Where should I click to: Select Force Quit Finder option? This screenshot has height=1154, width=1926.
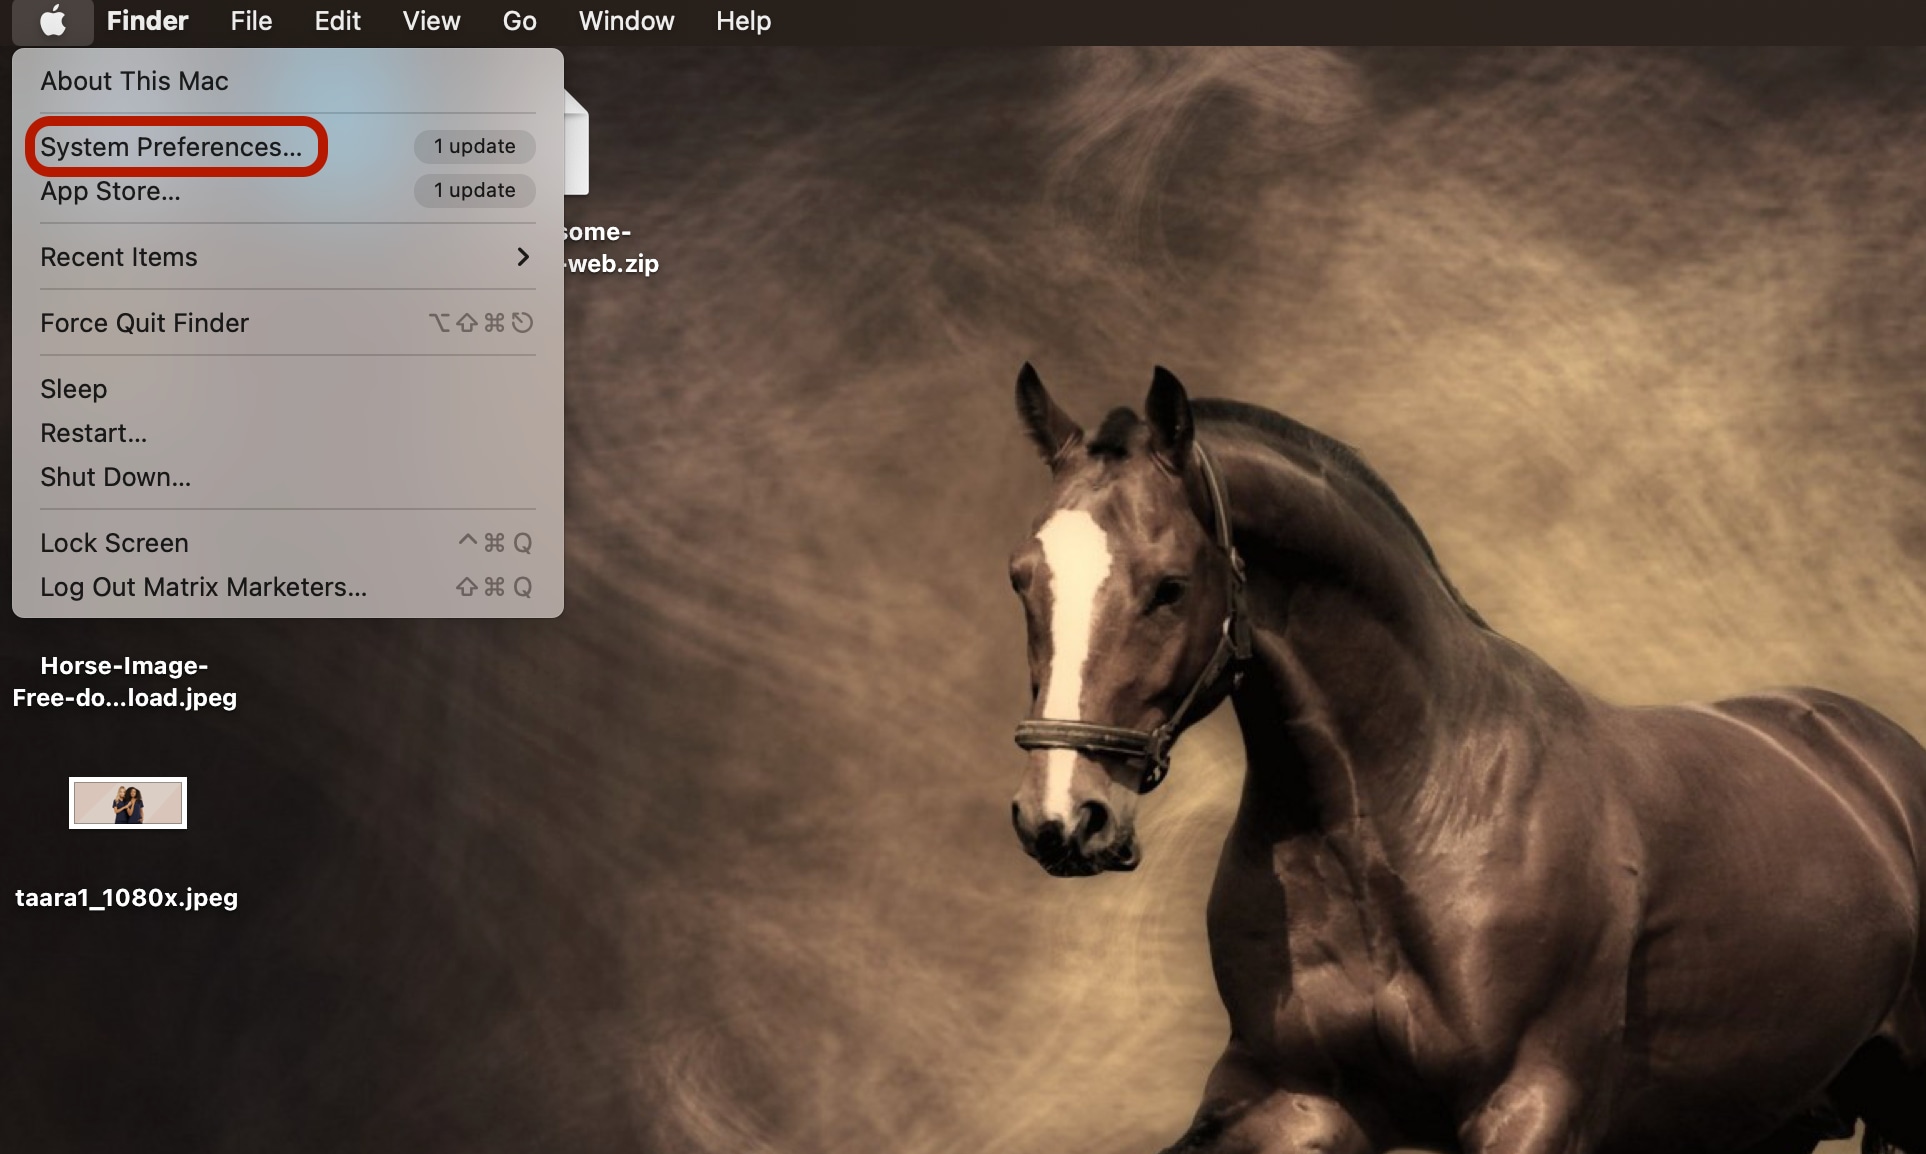tap(144, 321)
